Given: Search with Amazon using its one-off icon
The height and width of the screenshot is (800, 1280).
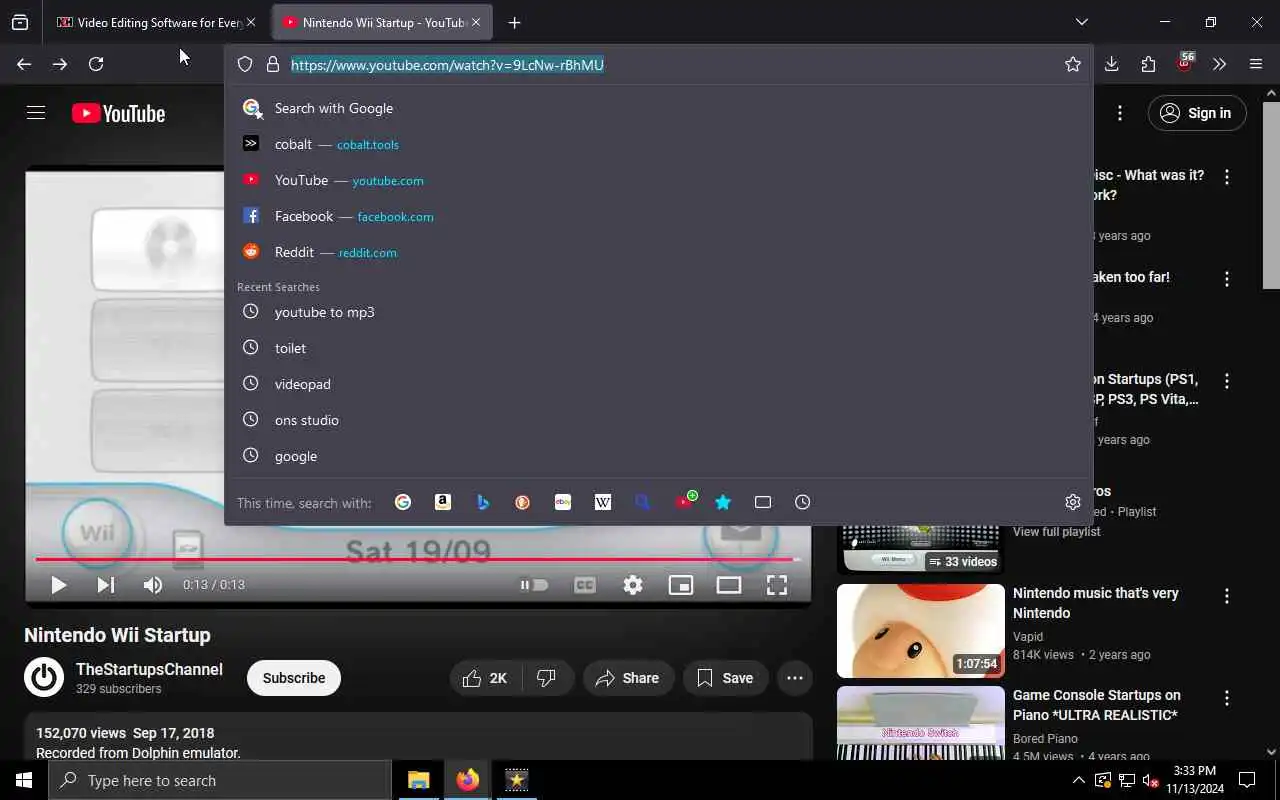Looking at the screenshot, I should 443,502.
